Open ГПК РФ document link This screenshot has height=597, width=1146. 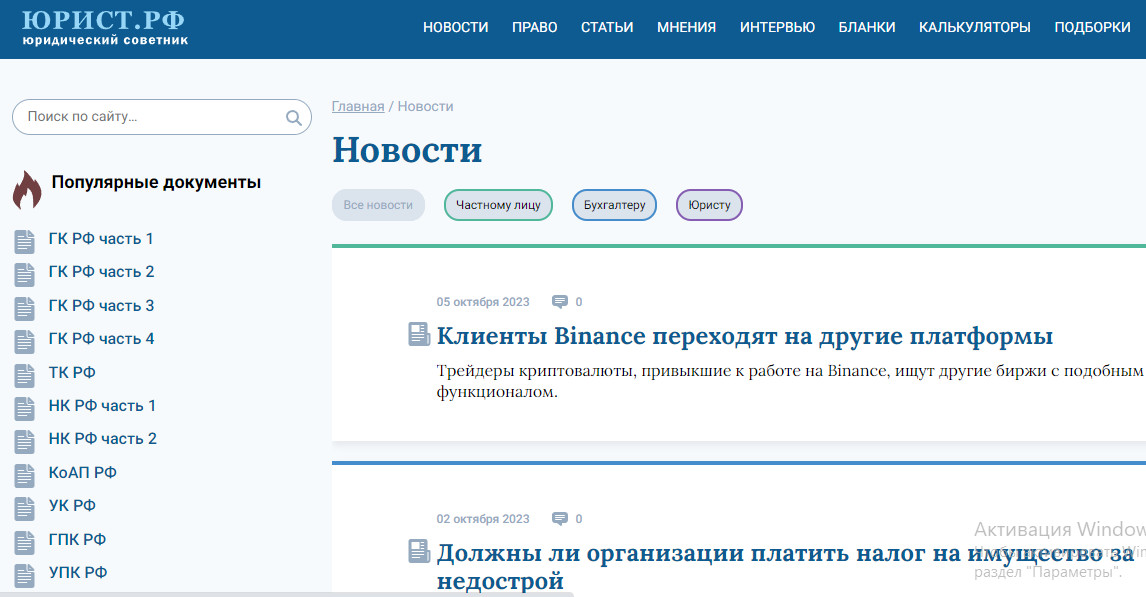[77, 539]
